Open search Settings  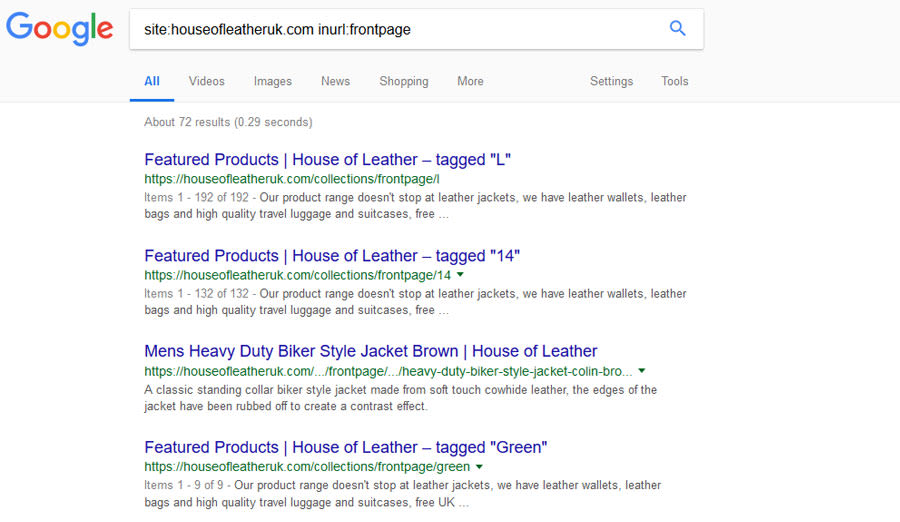pyautogui.click(x=611, y=81)
